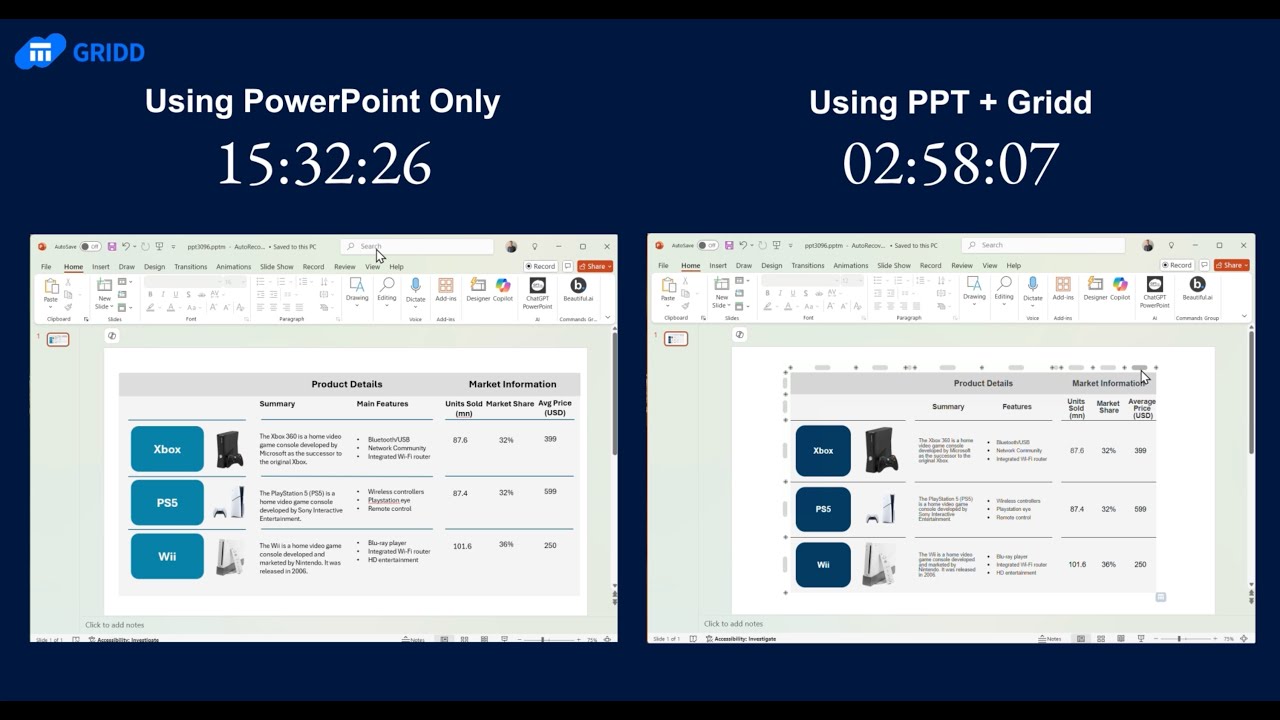Toggle Underline in right window Font group
1280x720 pixels.
pos(792,294)
